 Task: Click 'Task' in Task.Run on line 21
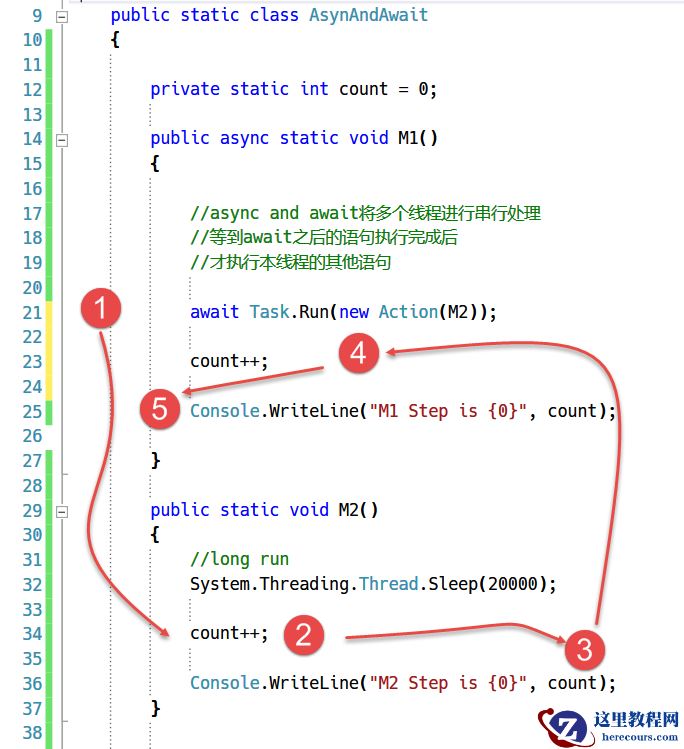269,312
